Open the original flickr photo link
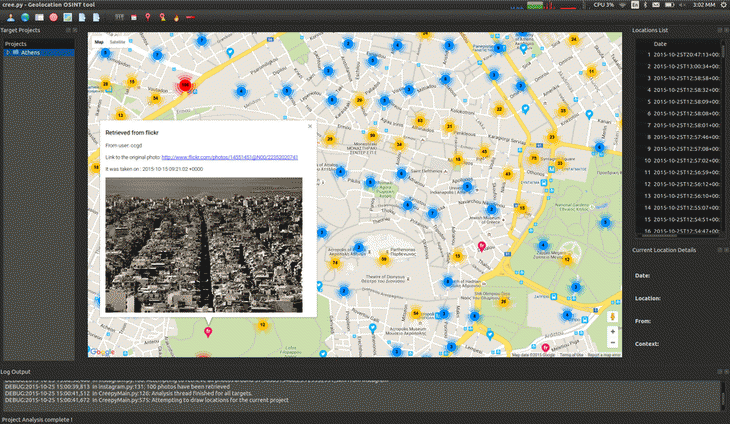 tap(229, 157)
